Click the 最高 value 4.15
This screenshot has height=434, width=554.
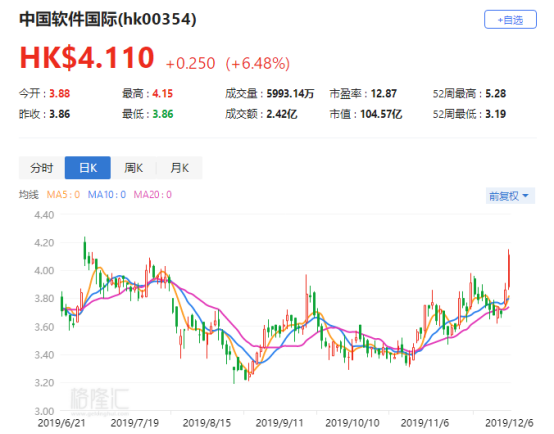coord(163,94)
